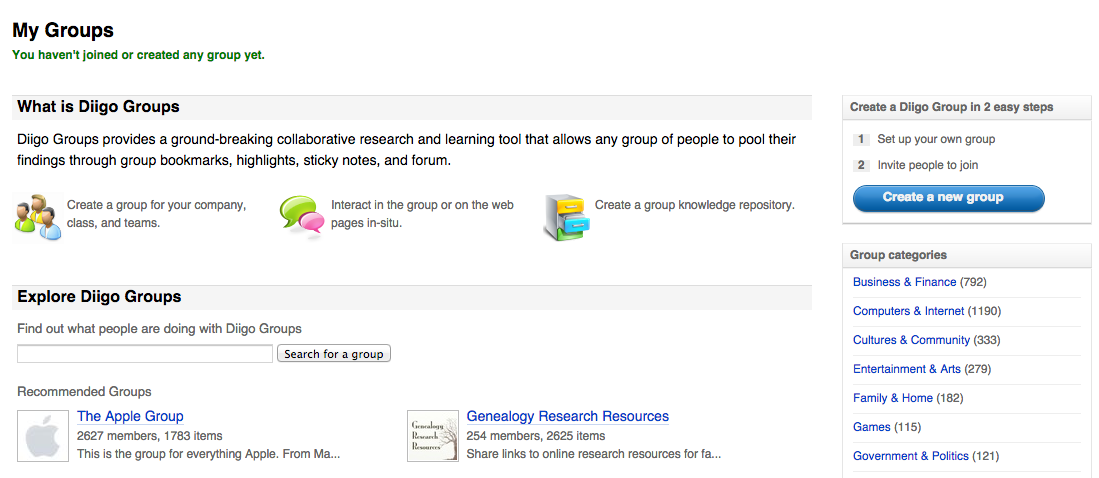Open Genealogy Research Resources logo thumbnail
The image size is (1099, 478).
point(432,436)
